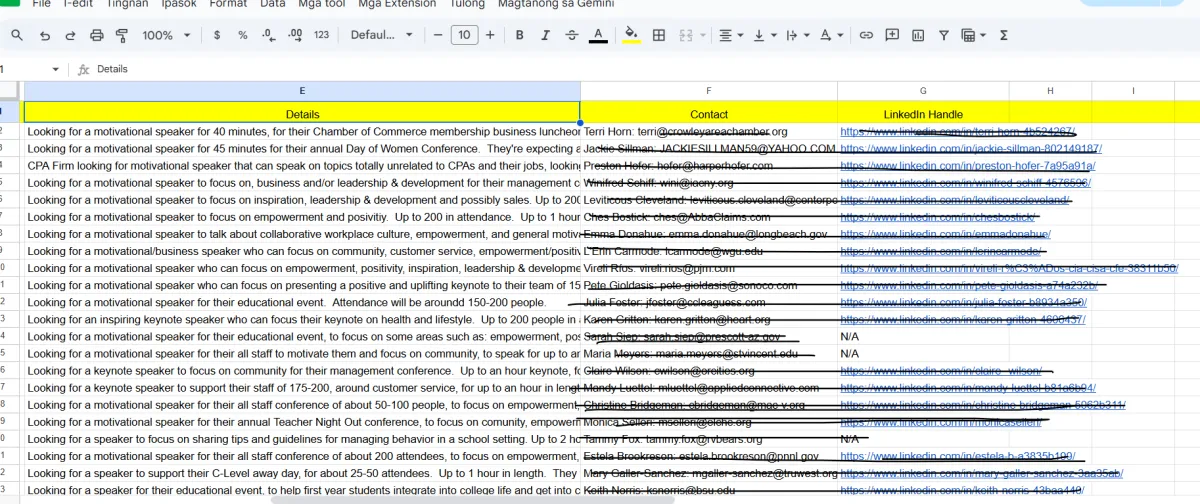This screenshot has height=504, width=1200.
Task: Expand the name box dropdown arrow
Action: (x=55, y=69)
